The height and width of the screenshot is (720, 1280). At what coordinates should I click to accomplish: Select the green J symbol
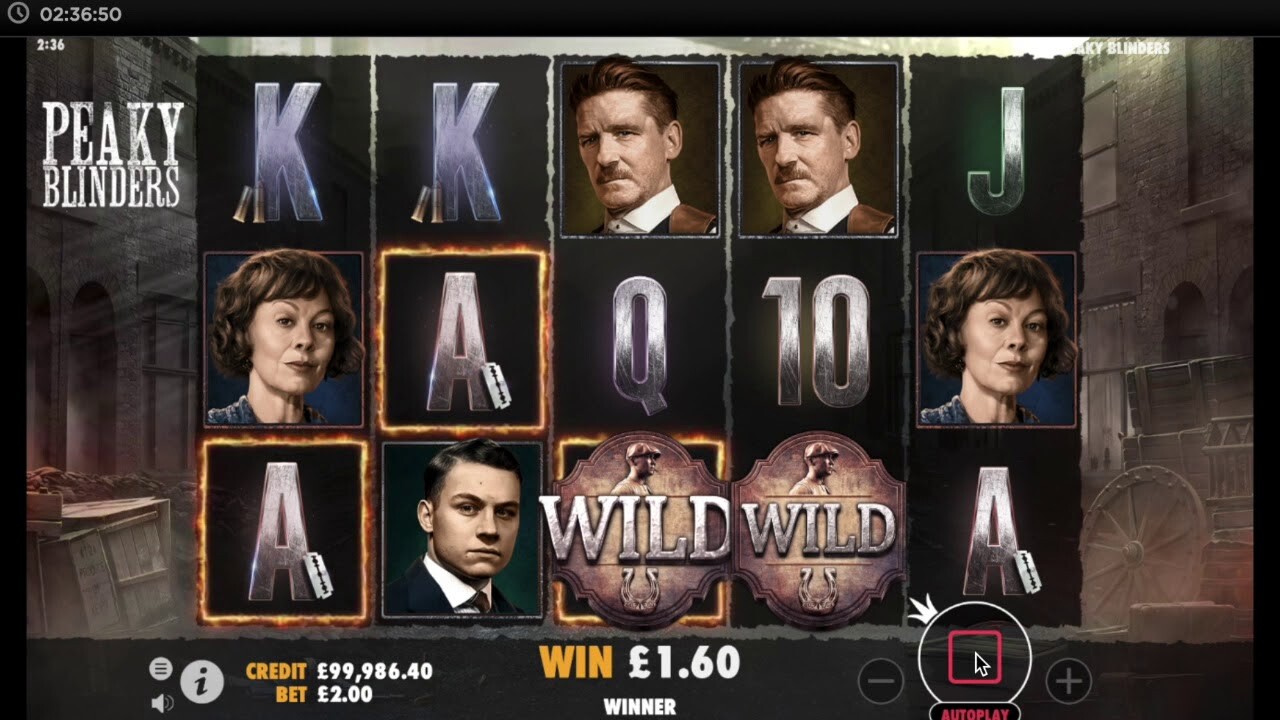point(996,150)
